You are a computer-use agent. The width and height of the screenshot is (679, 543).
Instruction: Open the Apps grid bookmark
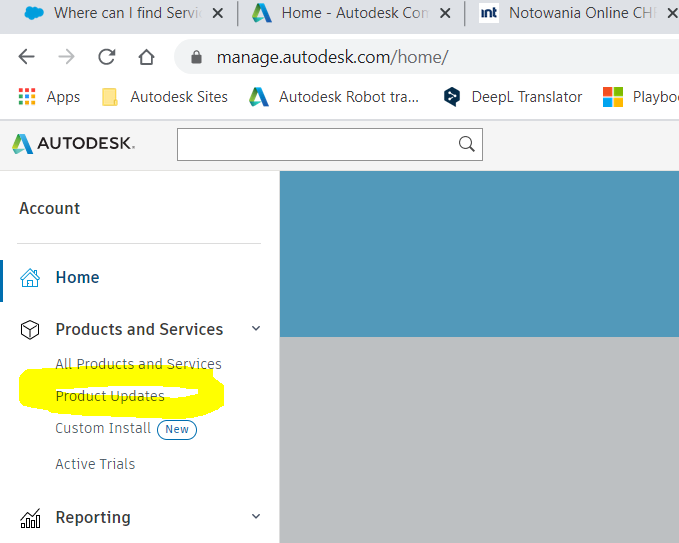point(49,97)
